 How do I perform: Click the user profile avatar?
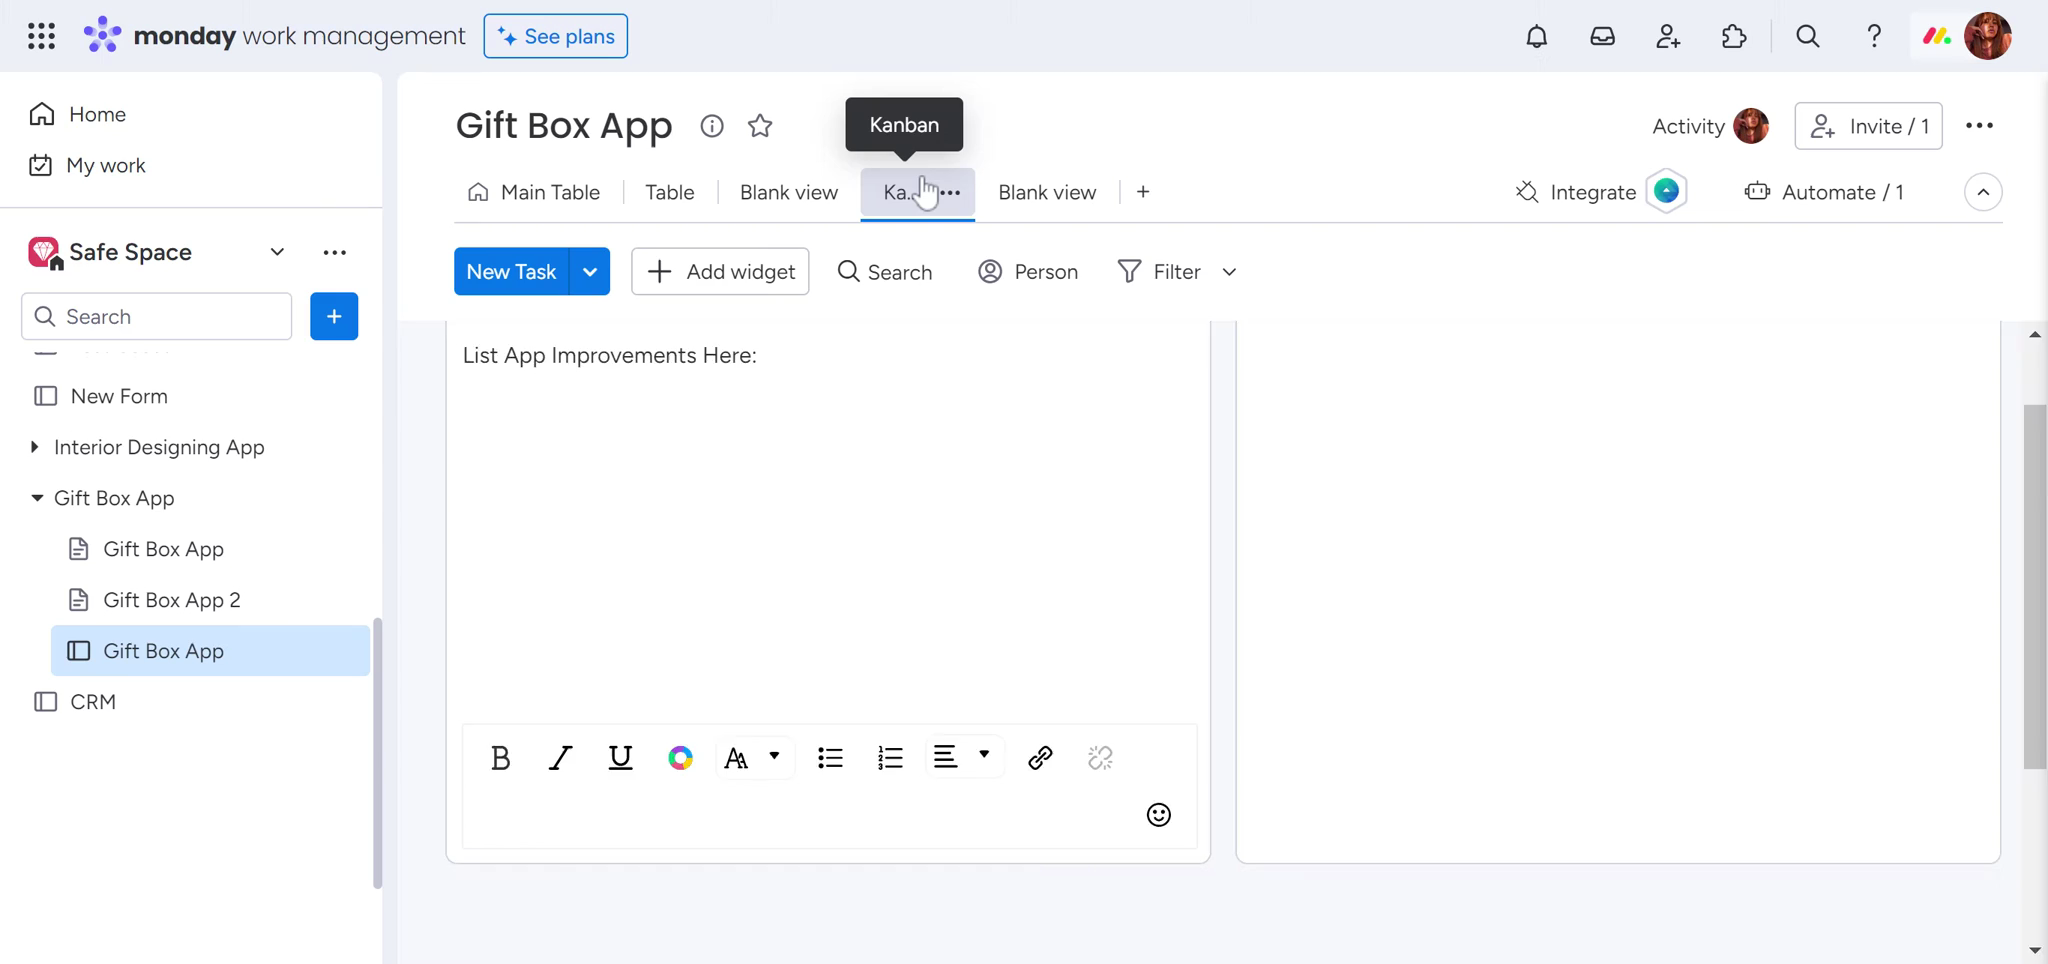pos(1987,36)
